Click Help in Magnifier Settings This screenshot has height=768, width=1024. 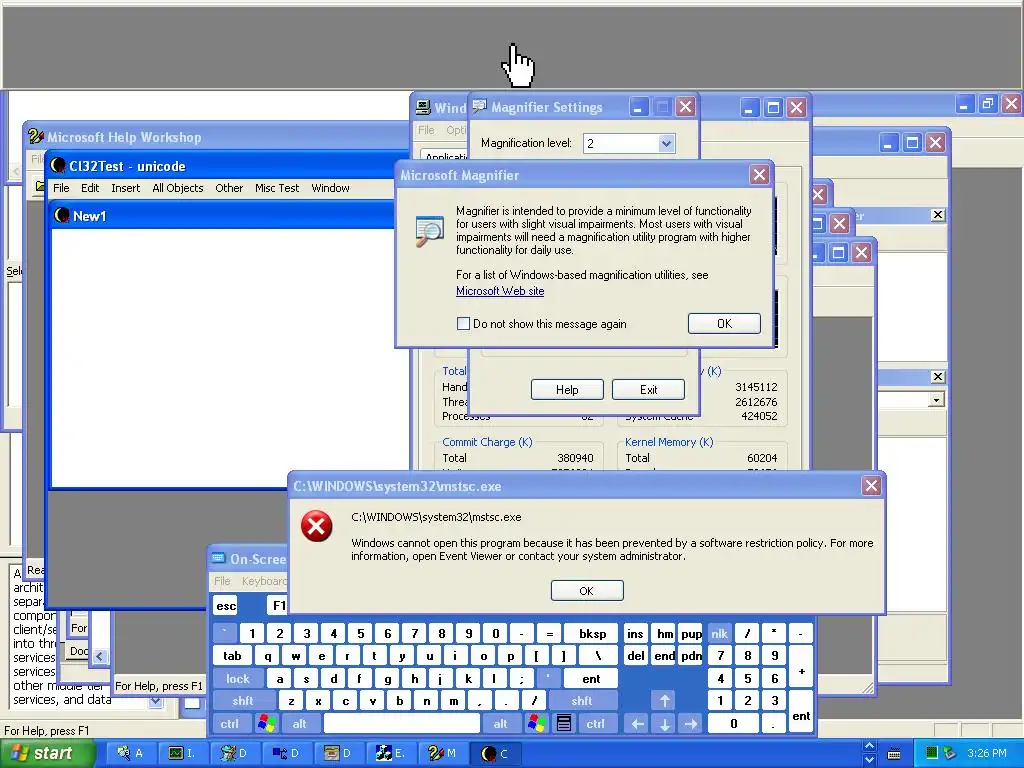pos(567,389)
